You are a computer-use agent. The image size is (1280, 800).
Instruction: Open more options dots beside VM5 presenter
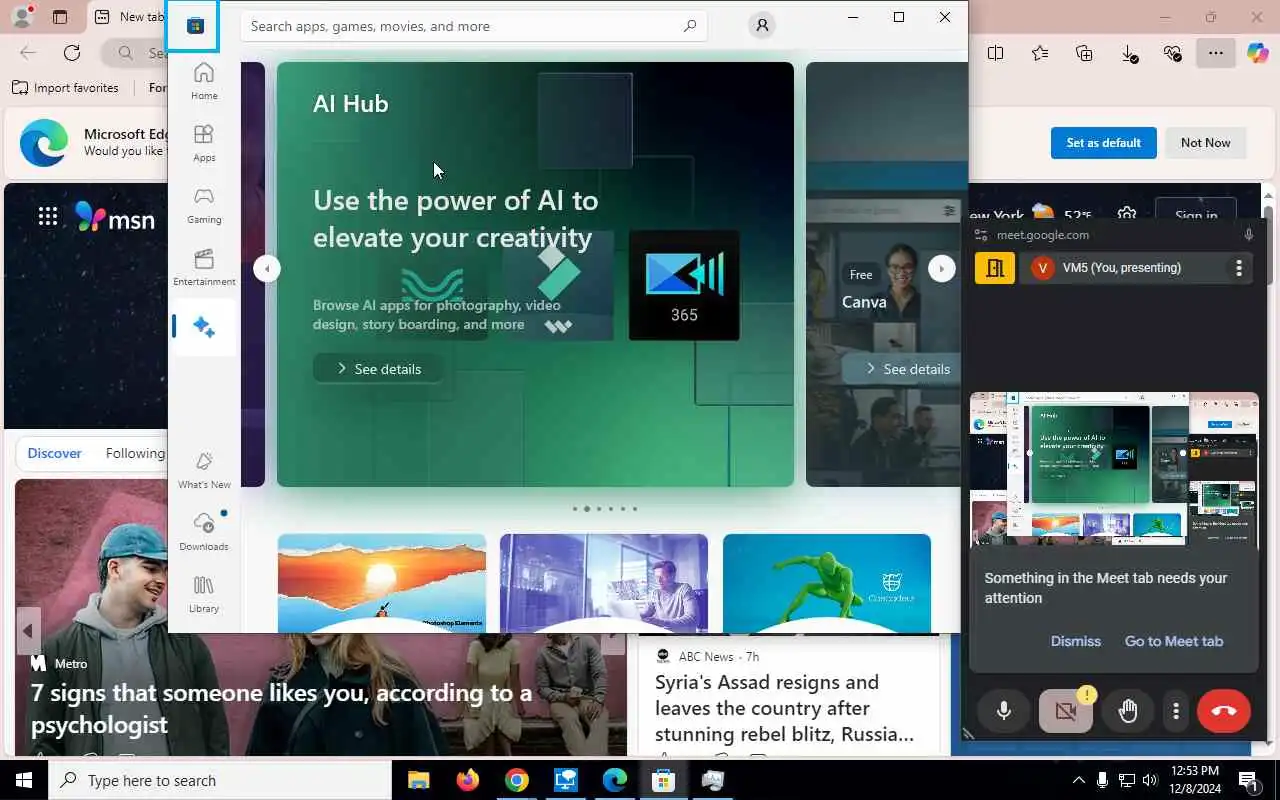1239,268
